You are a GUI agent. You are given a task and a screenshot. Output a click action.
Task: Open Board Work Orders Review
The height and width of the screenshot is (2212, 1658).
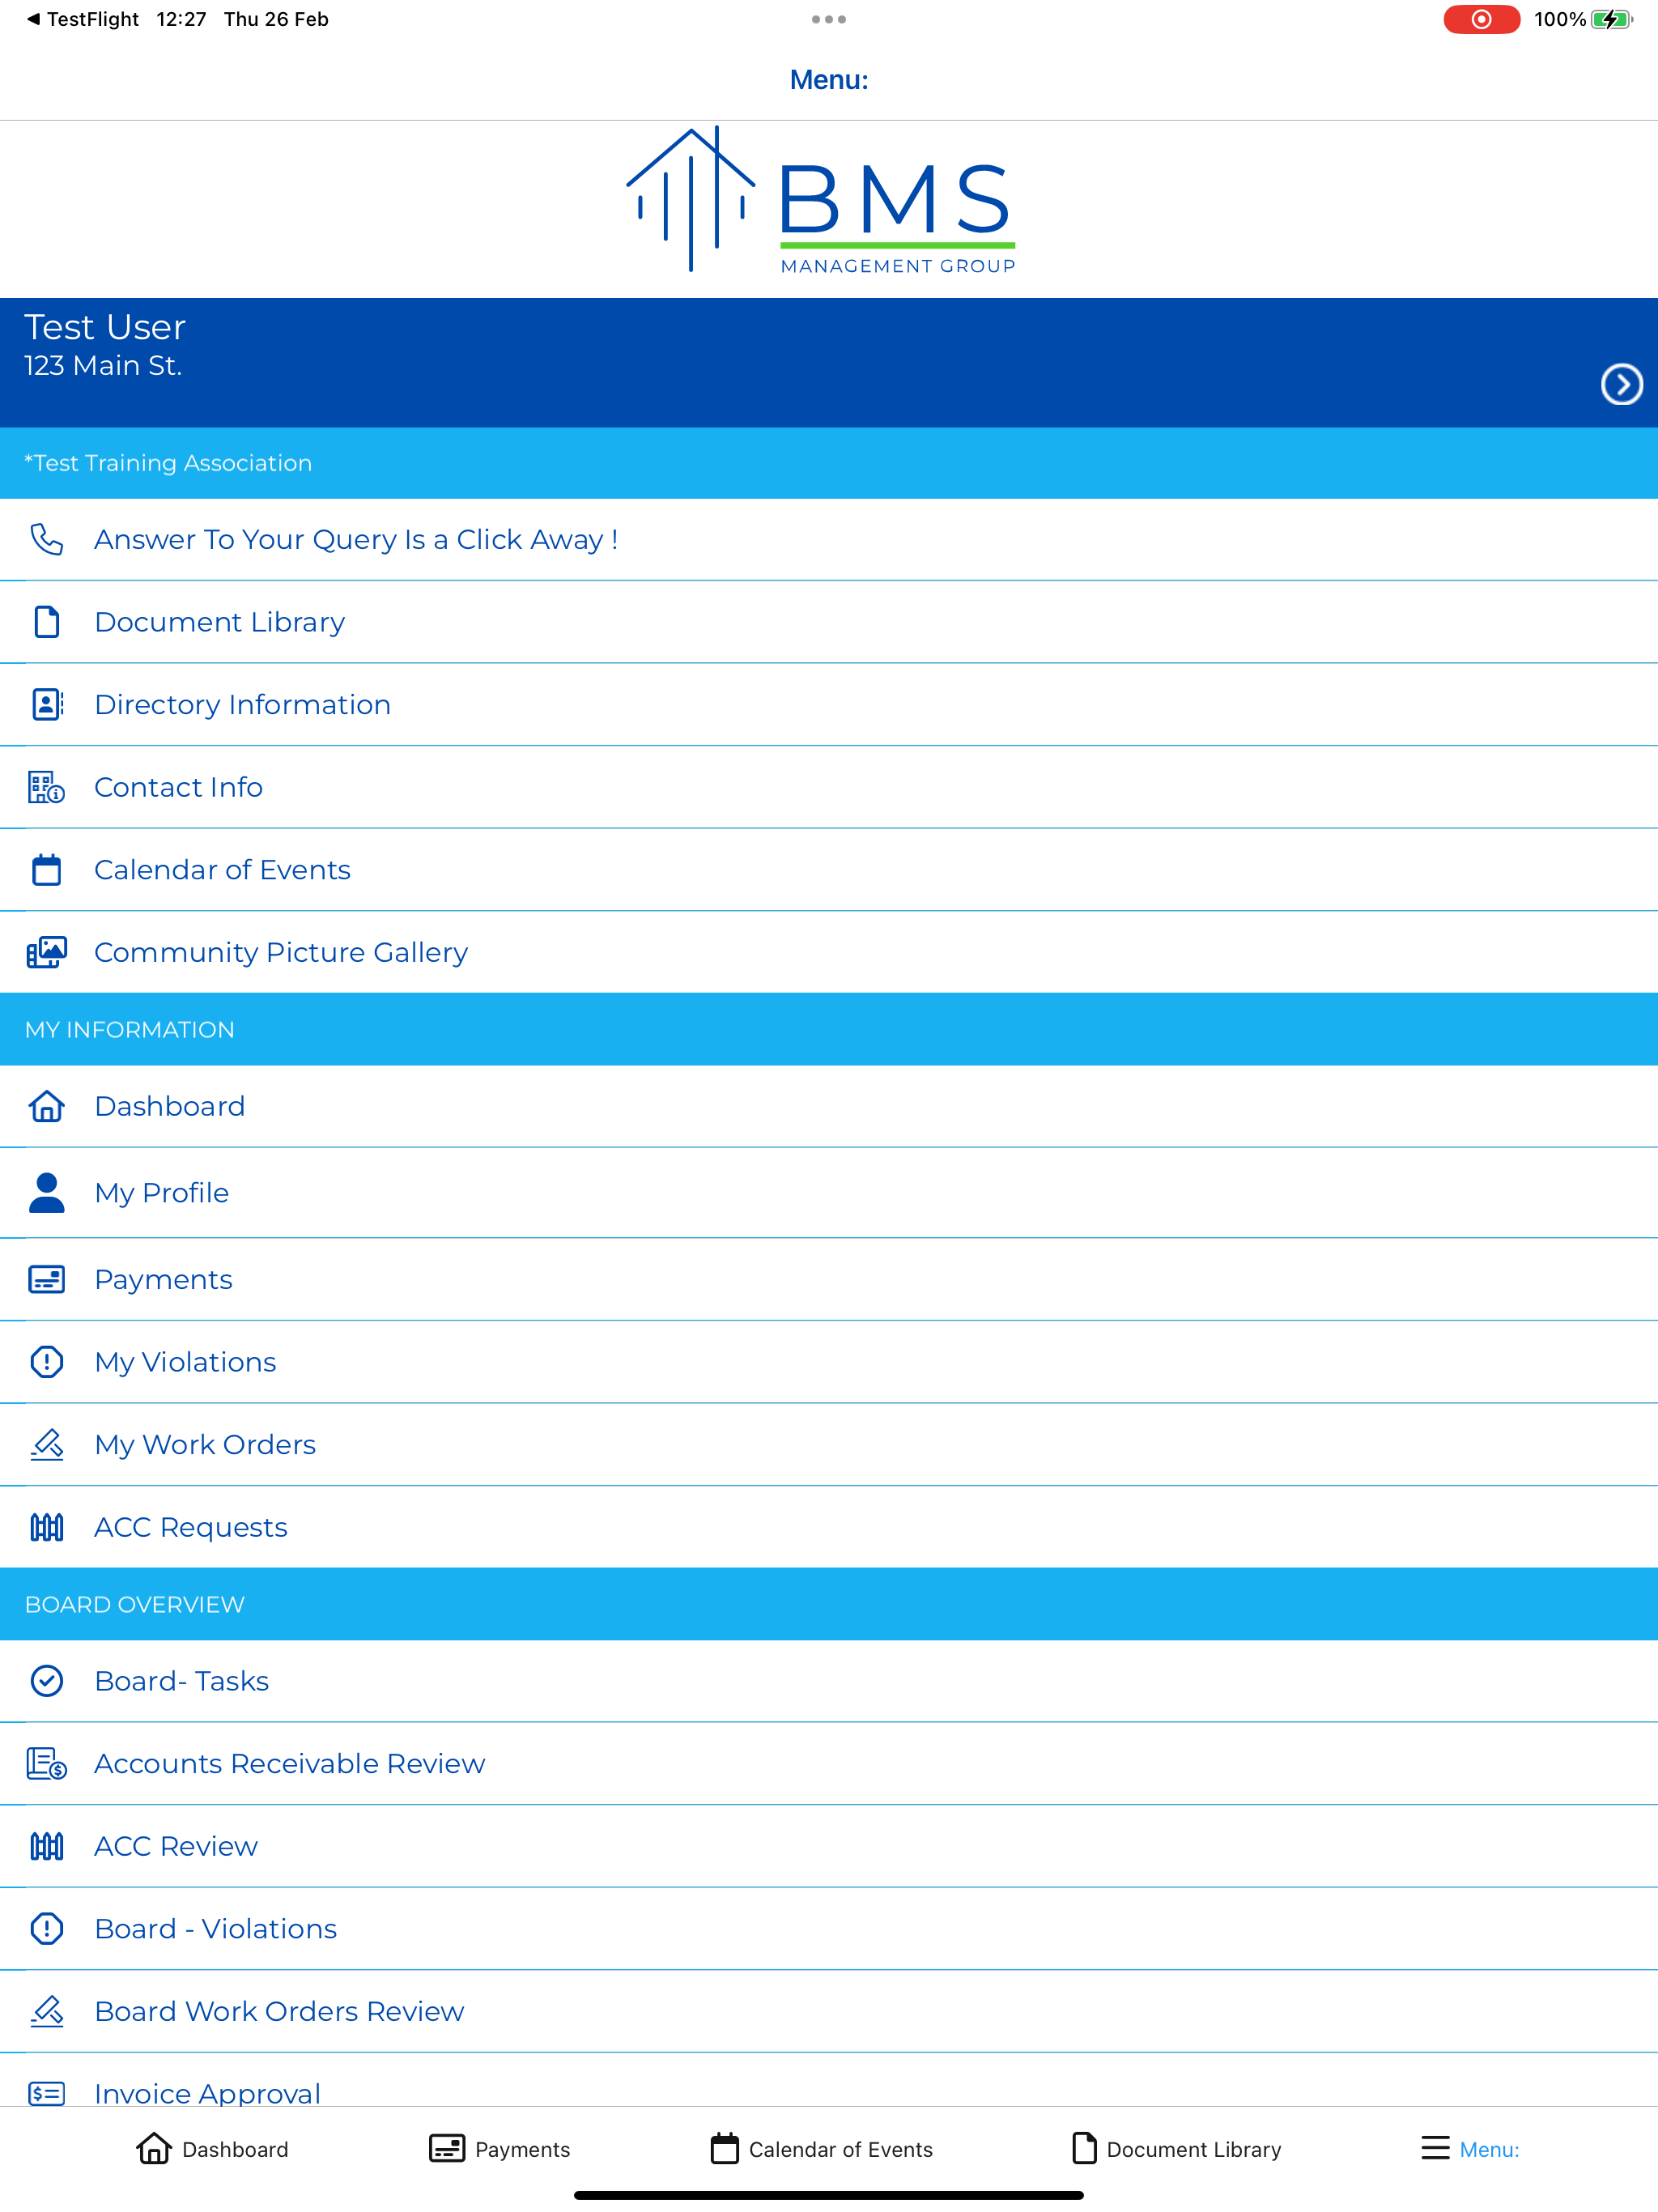point(829,2011)
